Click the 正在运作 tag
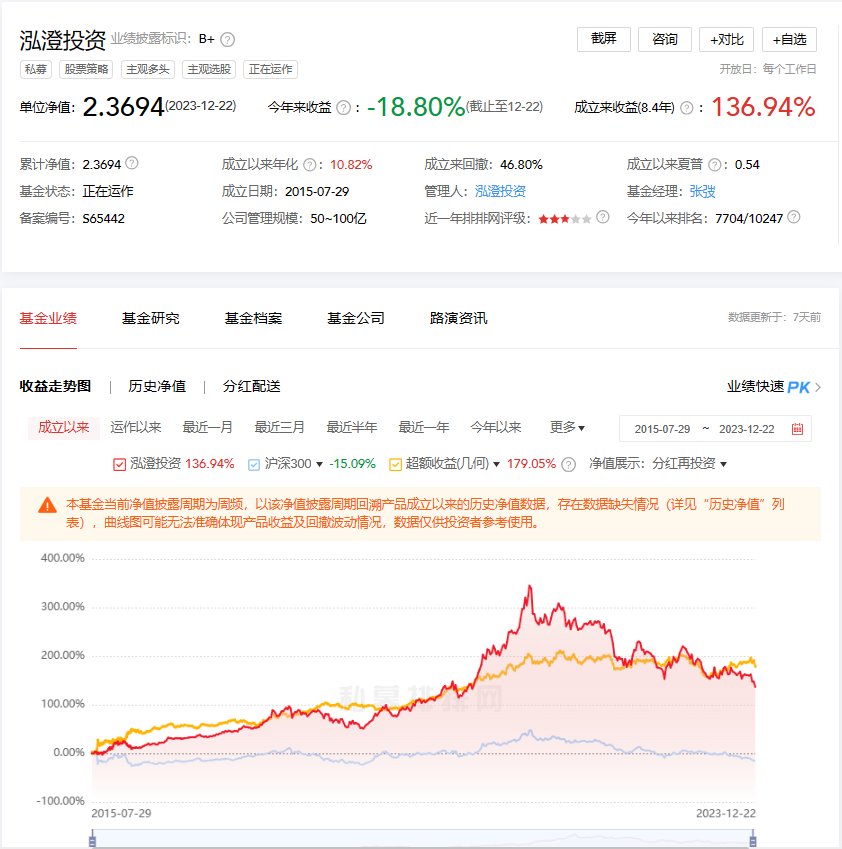Screen dimensions: 842x849 point(270,69)
